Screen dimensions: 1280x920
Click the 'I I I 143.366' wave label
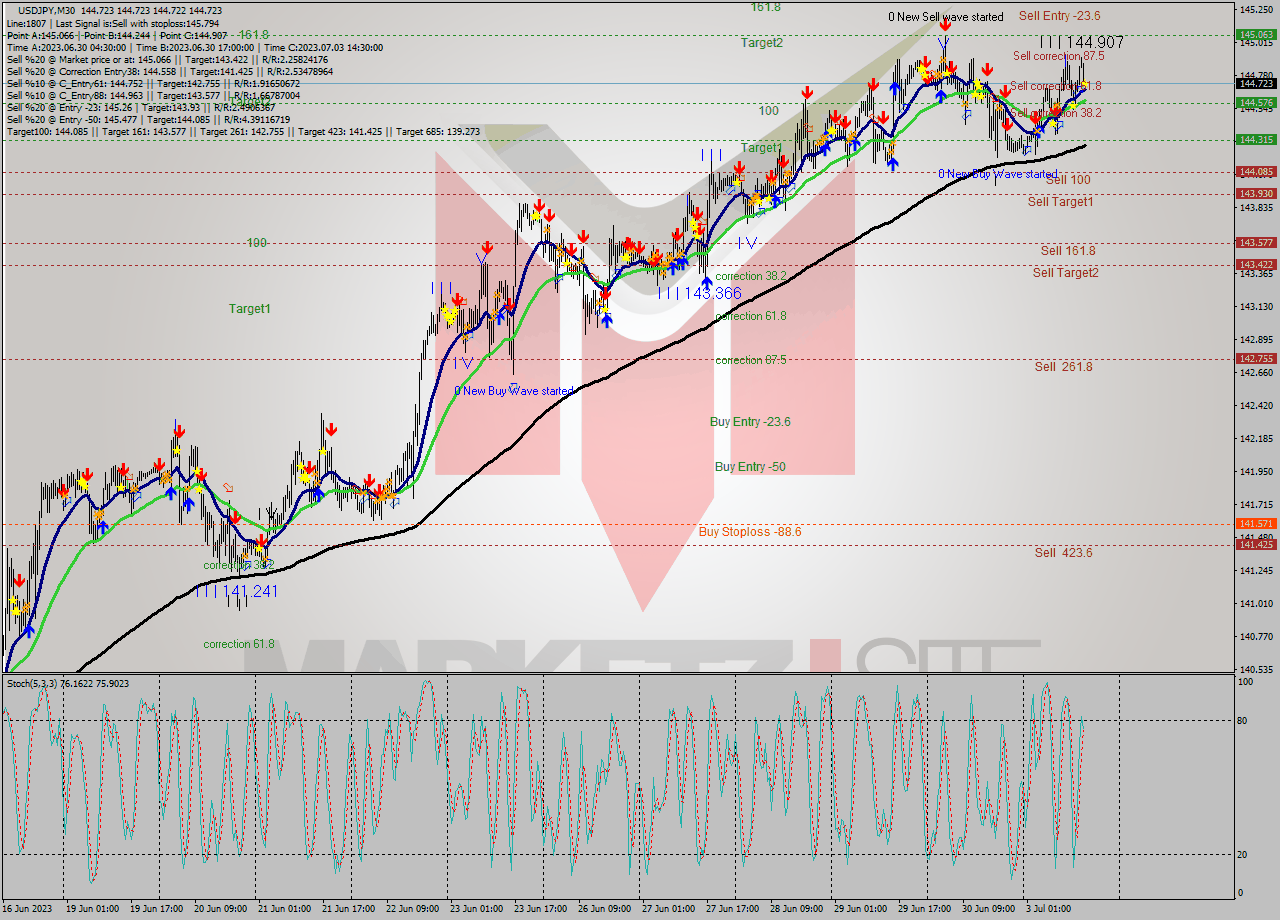click(700, 293)
